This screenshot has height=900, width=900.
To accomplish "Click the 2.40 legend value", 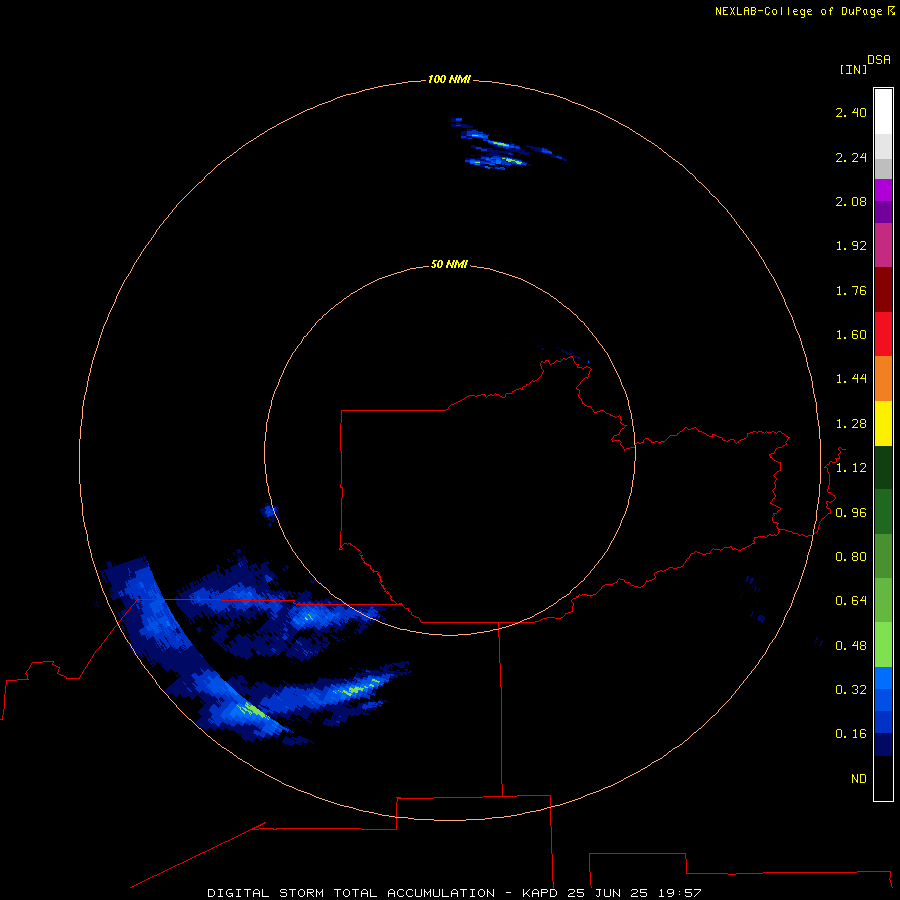I will [851, 112].
